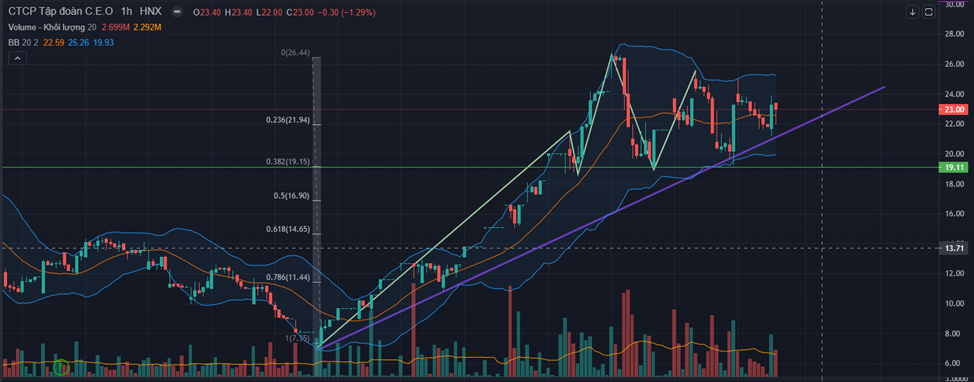Screen dimensions: 974x382
Task: Click the Fibonacci level label 0(26.44)
Action: point(295,53)
